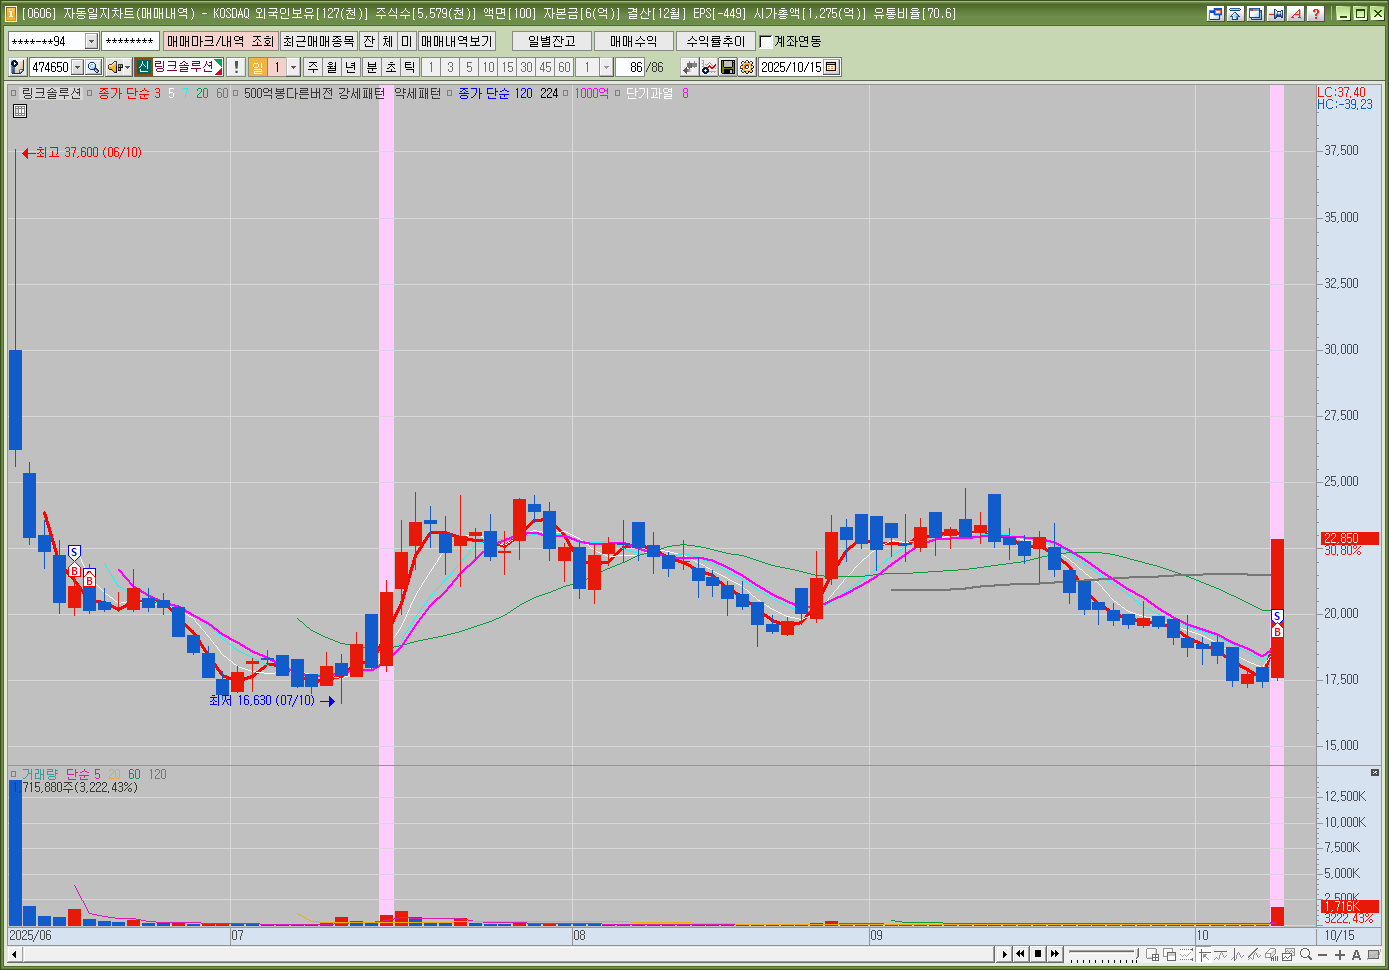Click the password input field
The width and height of the screenshot is (1389, 970).
click(130, 41)
